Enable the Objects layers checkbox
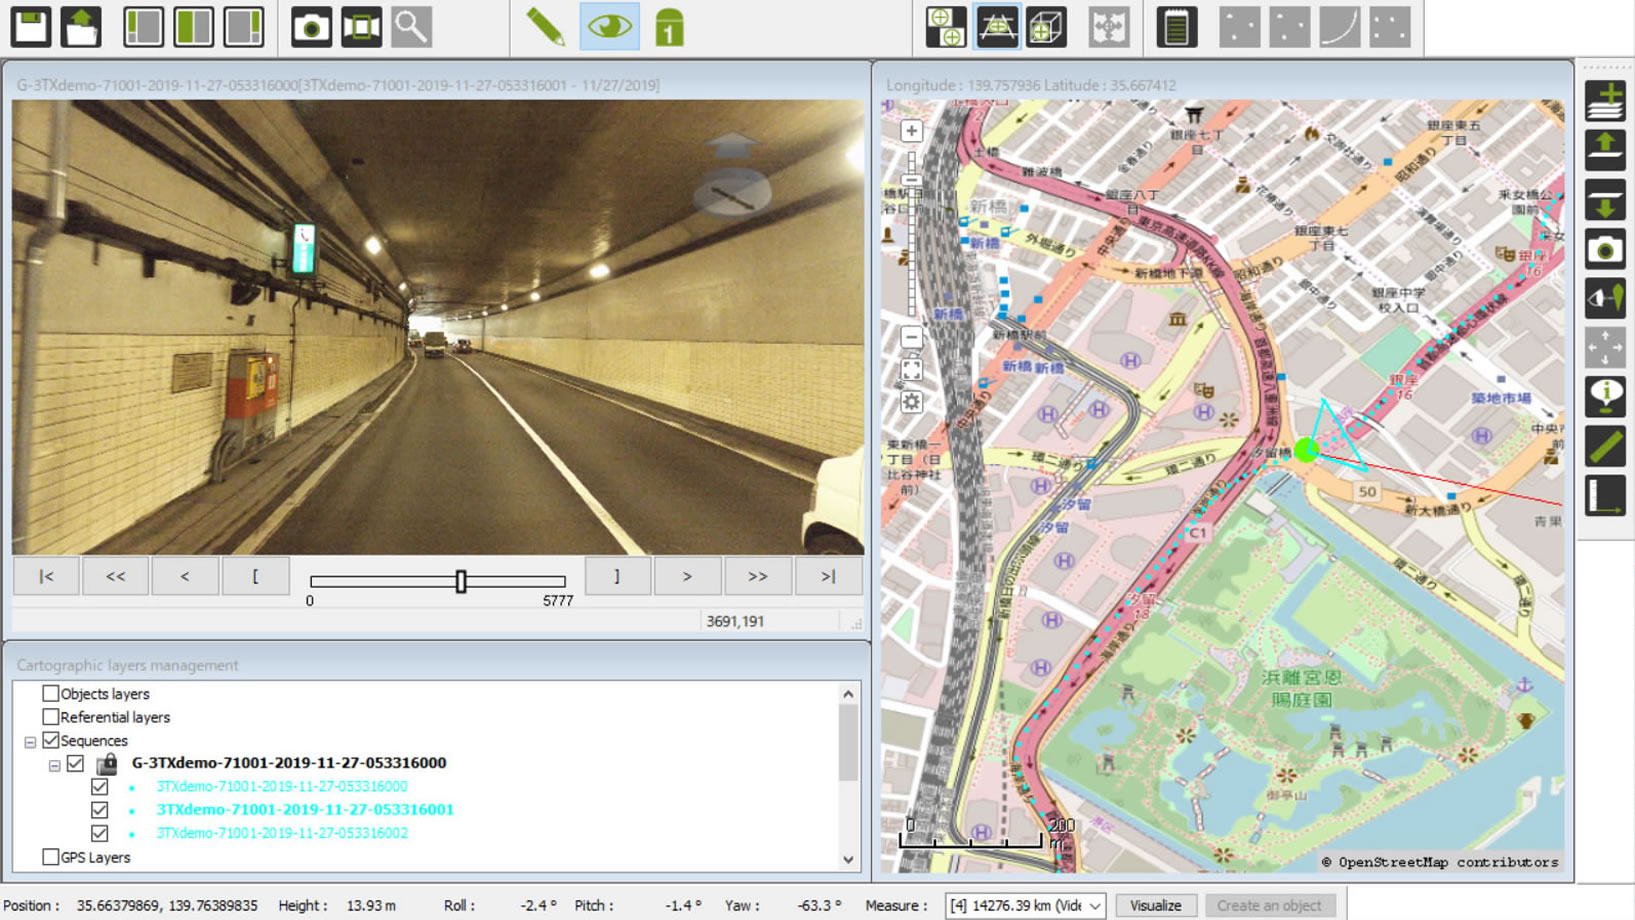Viewport: 1635px width, 920px height. click(x=51, y=693)
